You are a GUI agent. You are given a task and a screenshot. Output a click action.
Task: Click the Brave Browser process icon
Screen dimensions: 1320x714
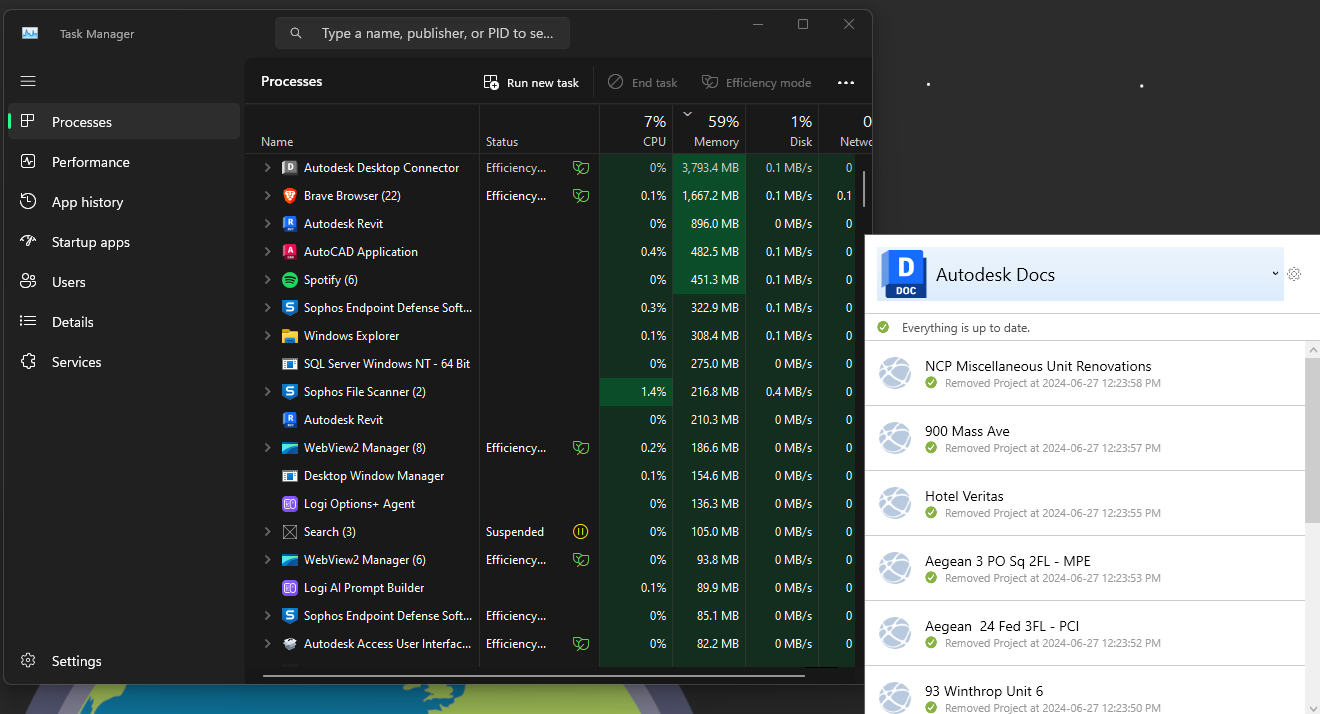pyautogui.click(x=290, y=196)
